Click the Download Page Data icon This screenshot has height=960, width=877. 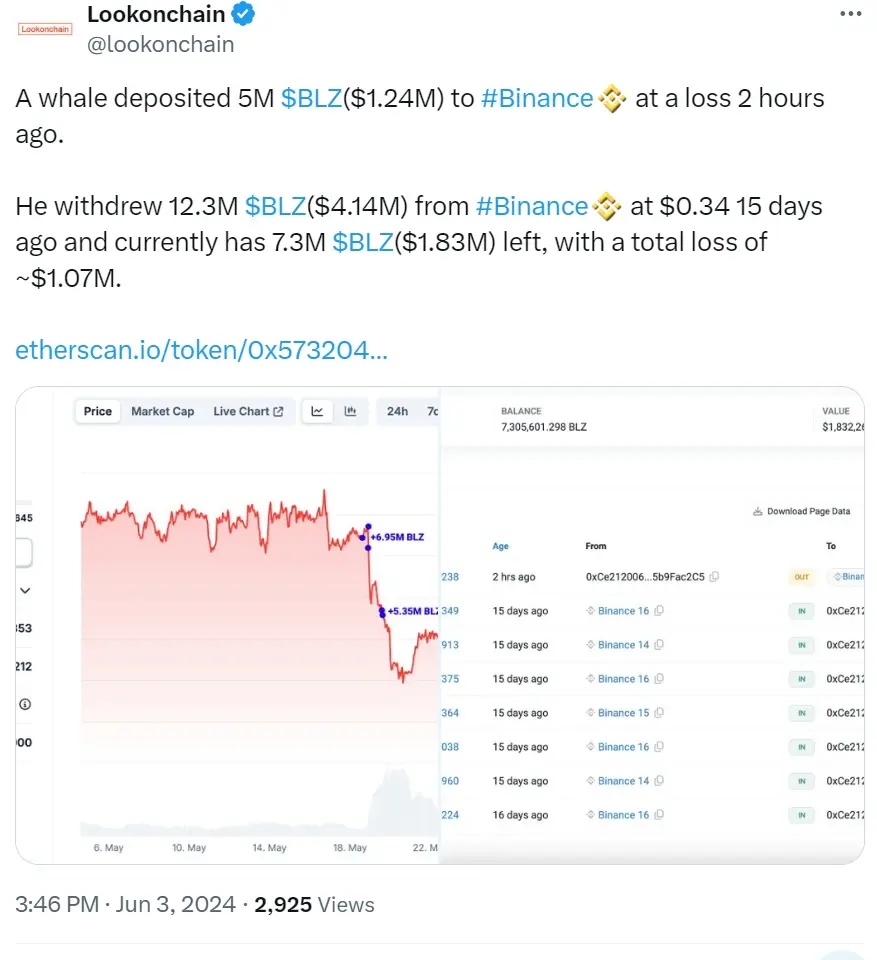coord(758,511)
